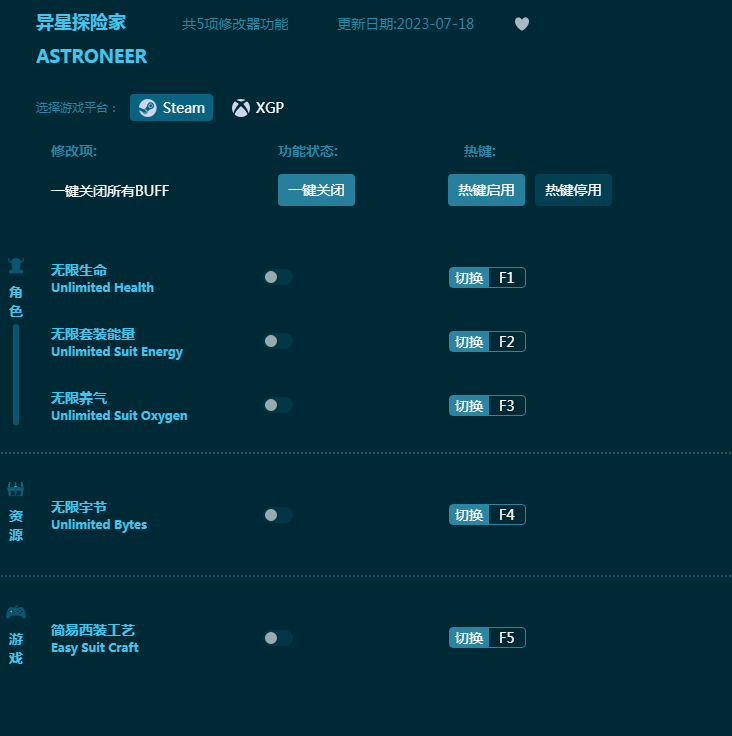Viewport: 732px width, 736px height.
Task: Click the resources category basket icon
Action: pos(15,489)
